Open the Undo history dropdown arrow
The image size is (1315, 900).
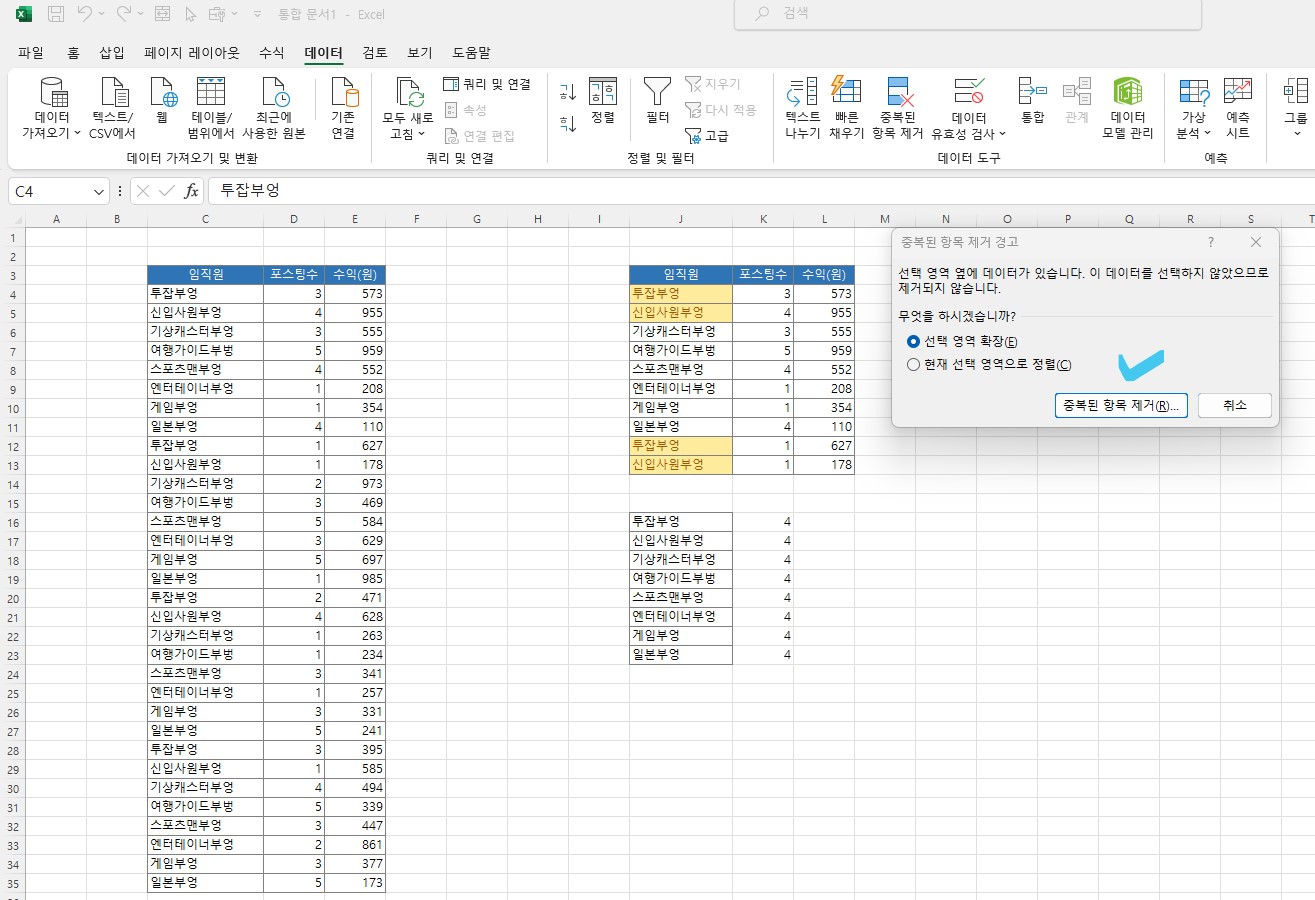click(102, 15)
